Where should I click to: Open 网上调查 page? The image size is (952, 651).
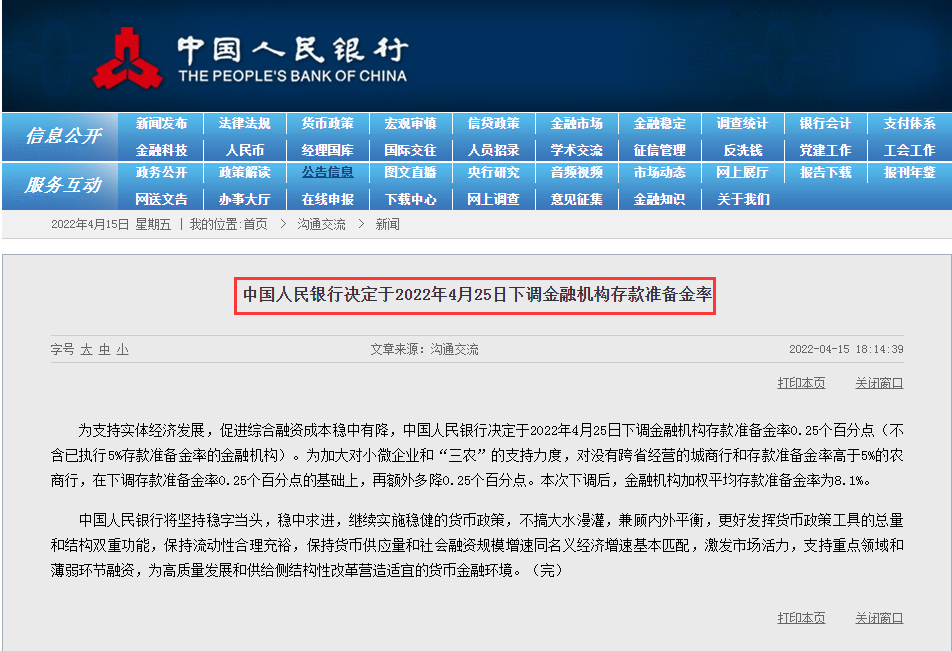coord(494,199)
